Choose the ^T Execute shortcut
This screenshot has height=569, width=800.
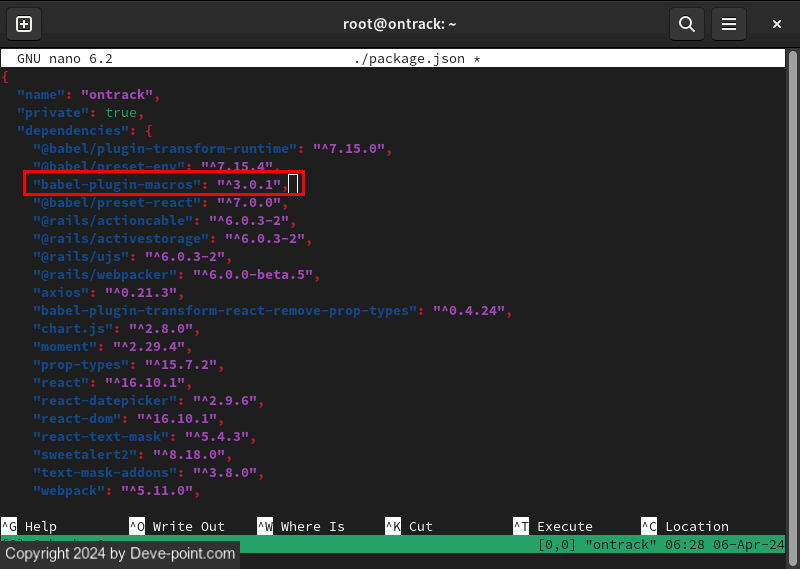click(x=553, y=526)
